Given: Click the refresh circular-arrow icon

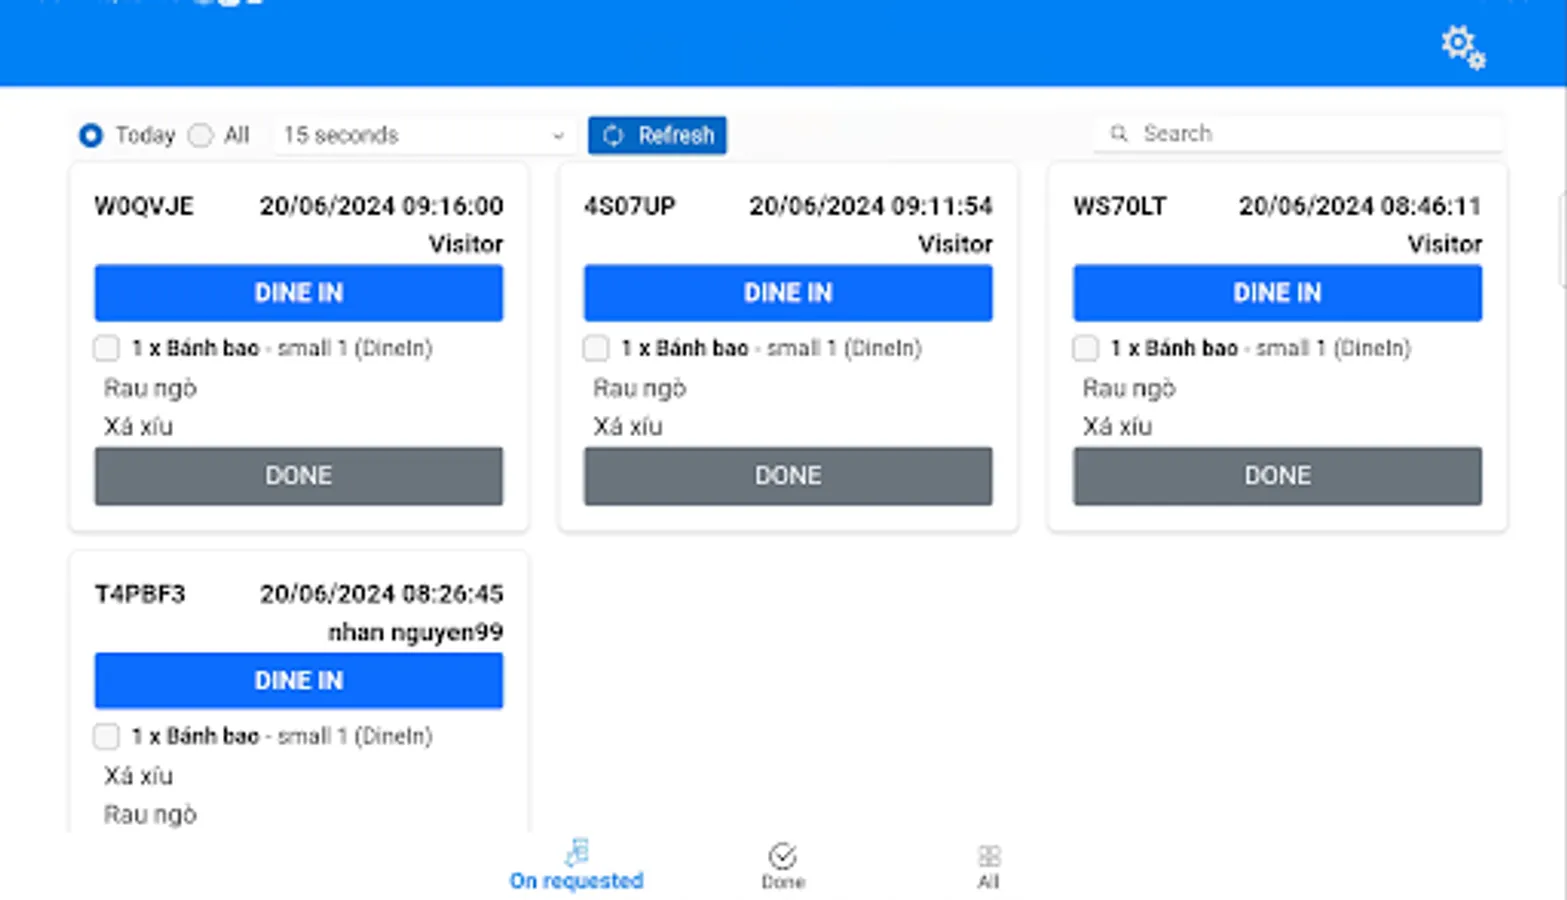Looking at the screenshot, I should 612,135.
